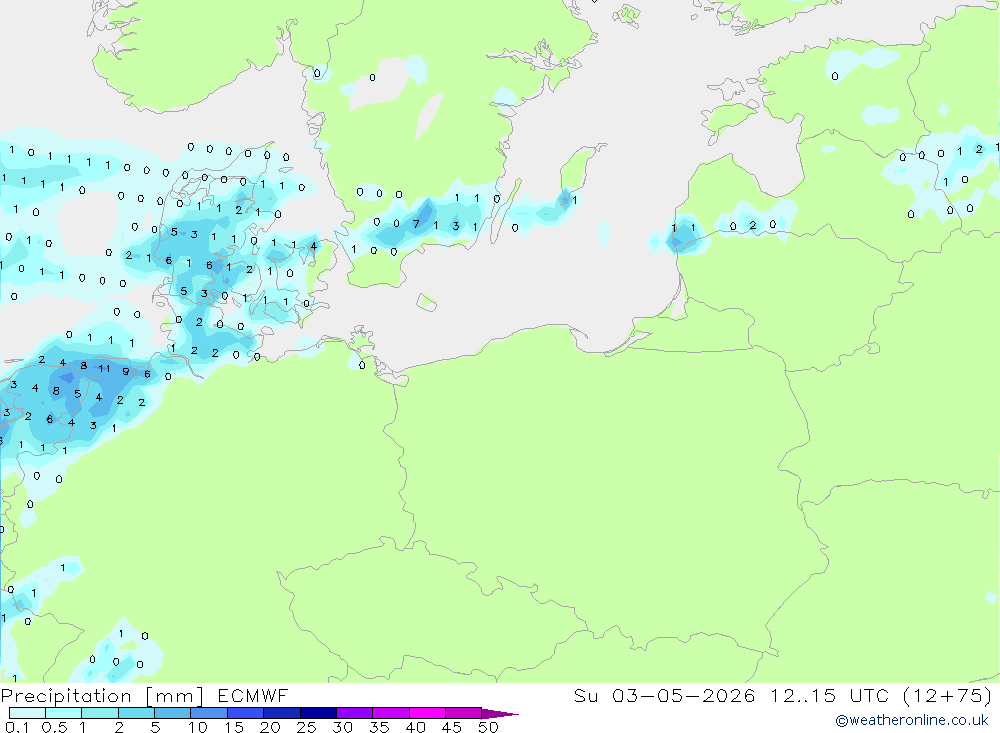Click the '(12+75)' forecast offset text
Viewport: 1000px width, 733px height.
[x=947, y=695]
